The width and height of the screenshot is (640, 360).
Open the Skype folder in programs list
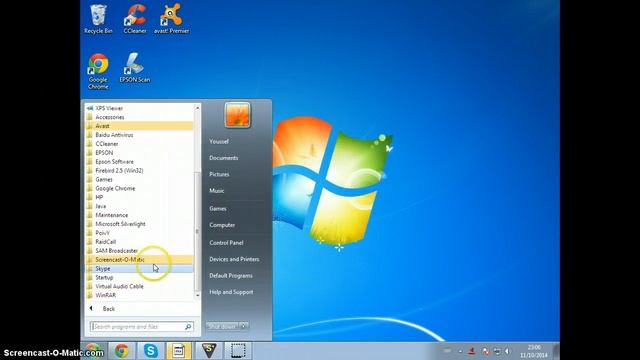tap(139, 269)
